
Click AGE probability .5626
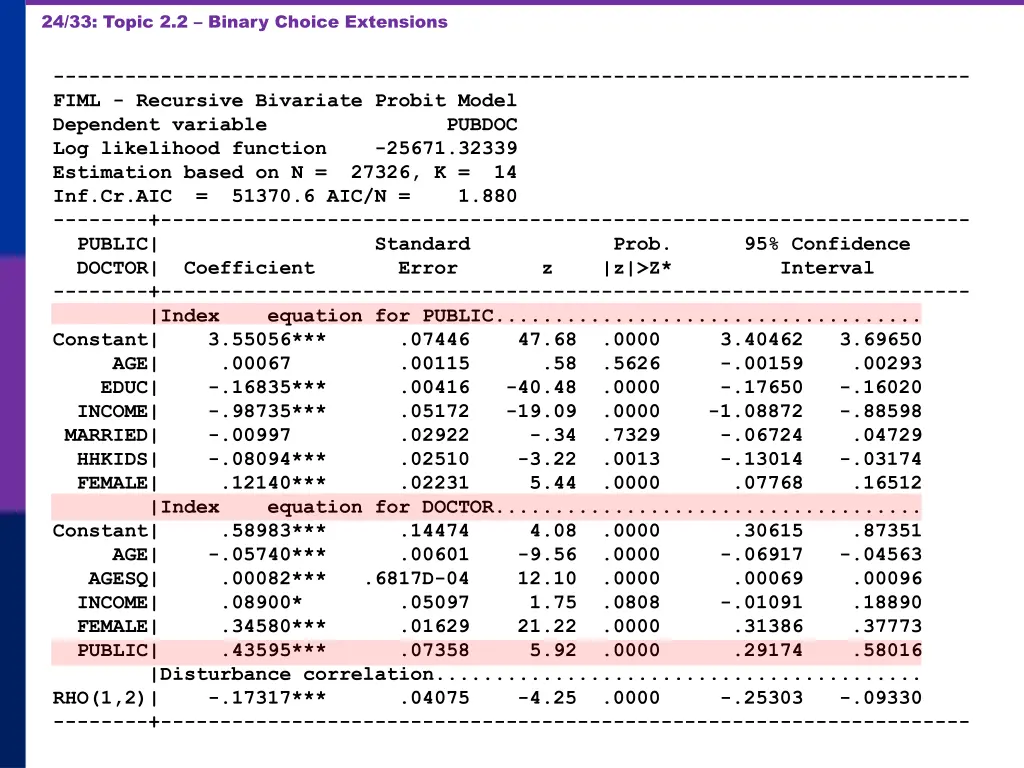tap(631, 363)
